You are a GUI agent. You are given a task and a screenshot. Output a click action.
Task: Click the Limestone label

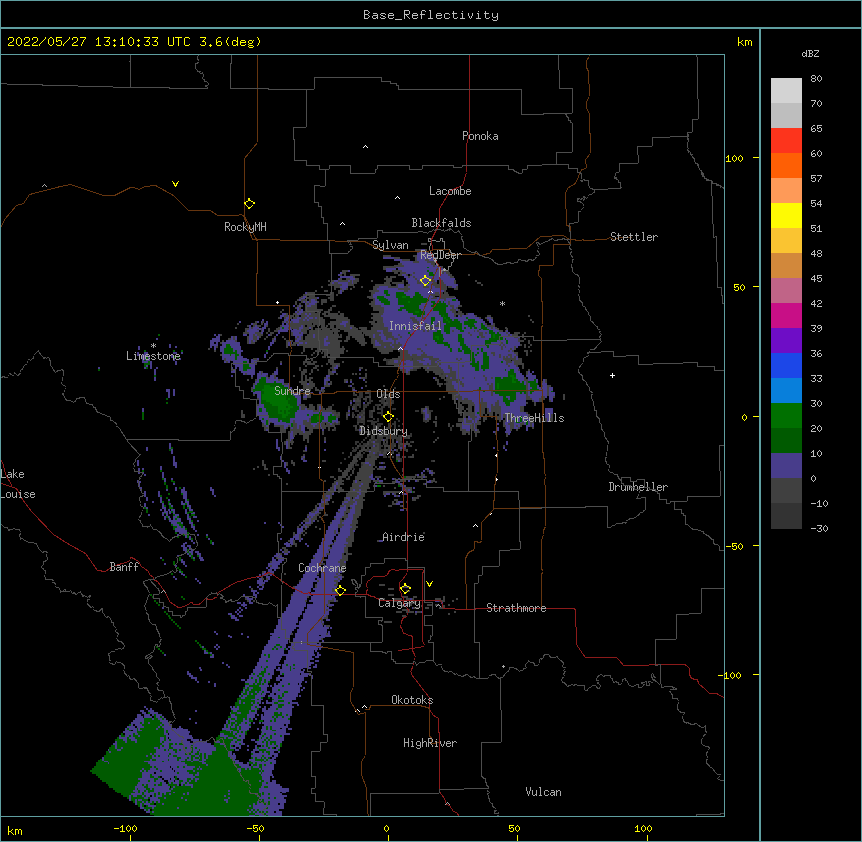(x=153, y=356)
